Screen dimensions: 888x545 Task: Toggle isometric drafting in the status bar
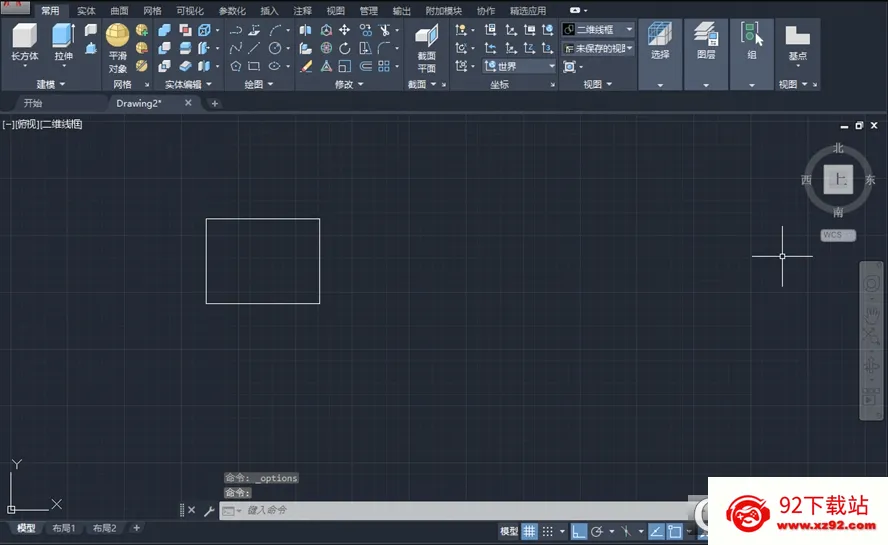pos(626,531)
